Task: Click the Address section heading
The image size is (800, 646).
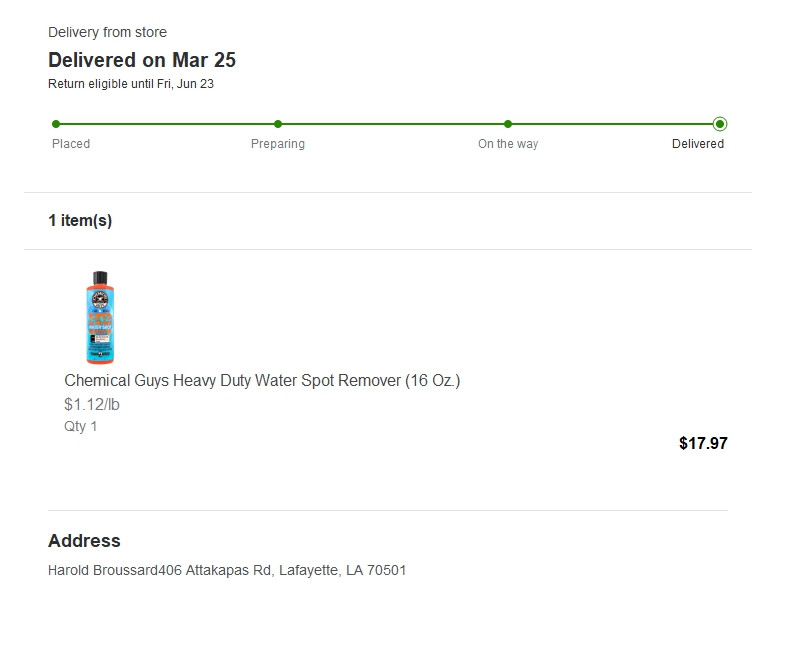Action: coord(84,540)
